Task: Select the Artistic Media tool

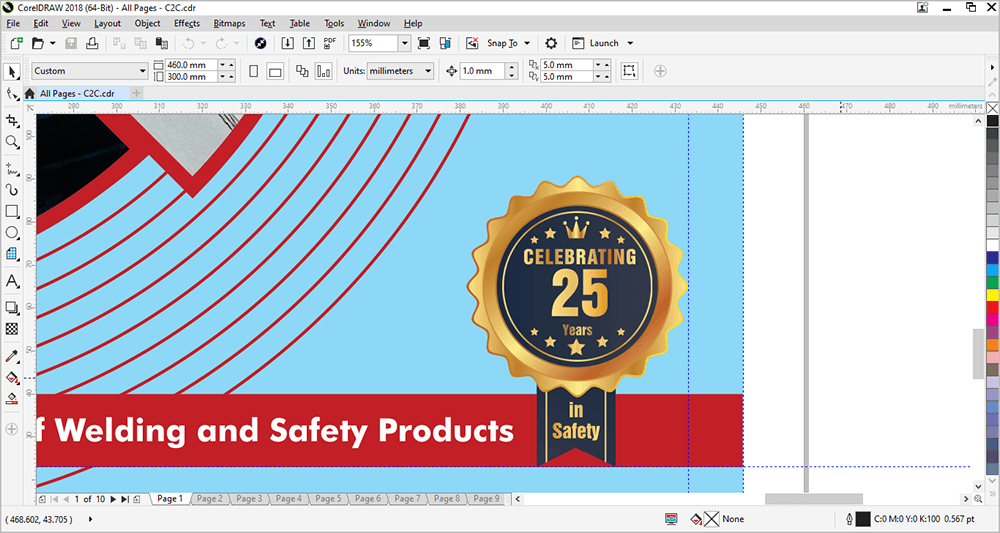Action: 11,190
